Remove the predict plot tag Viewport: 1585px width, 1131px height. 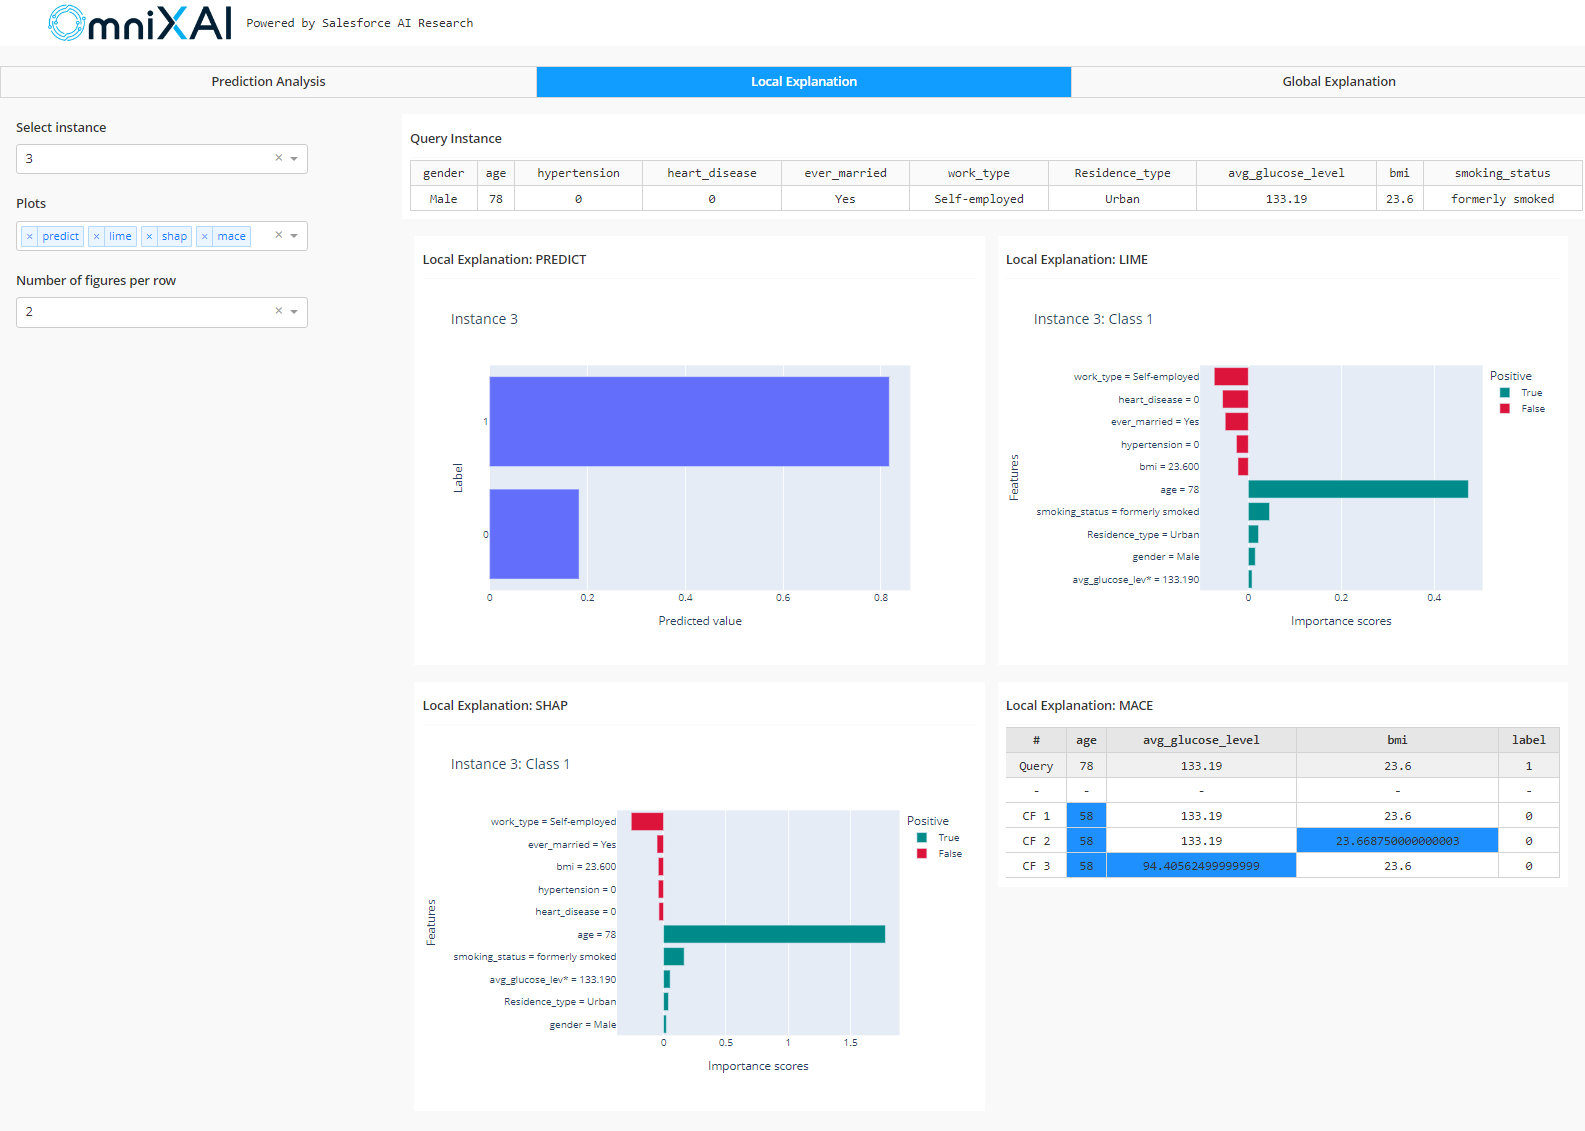[x=30, y=236]
